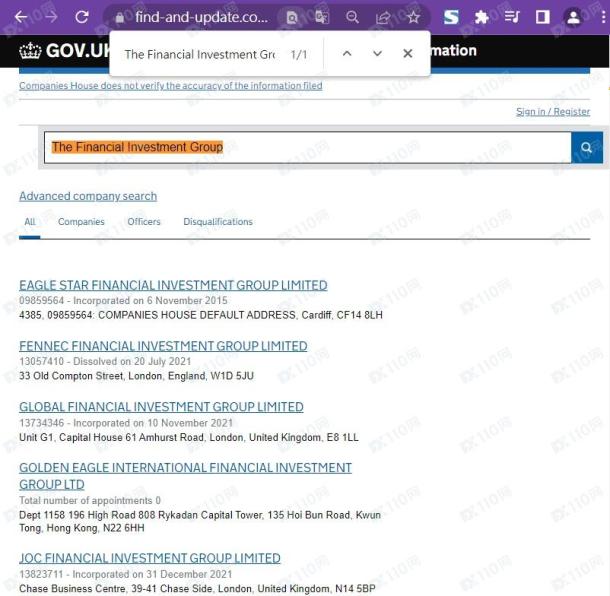Share this page icon
This screenshot has width=610, height=596.
383,17
